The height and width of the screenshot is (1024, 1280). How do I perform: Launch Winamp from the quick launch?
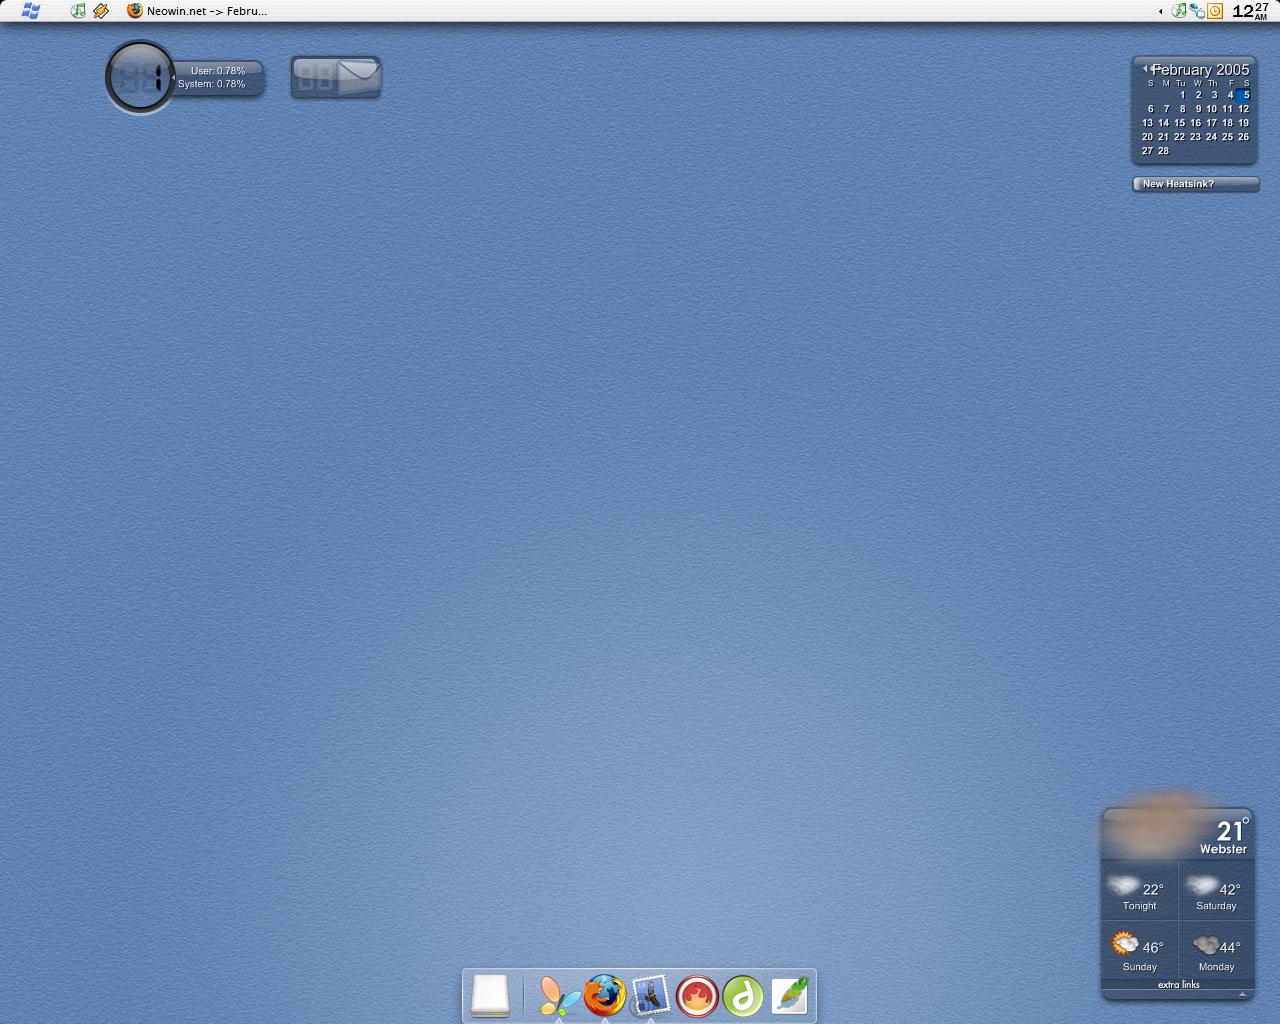pyautogui.click(x=101, y=11)
